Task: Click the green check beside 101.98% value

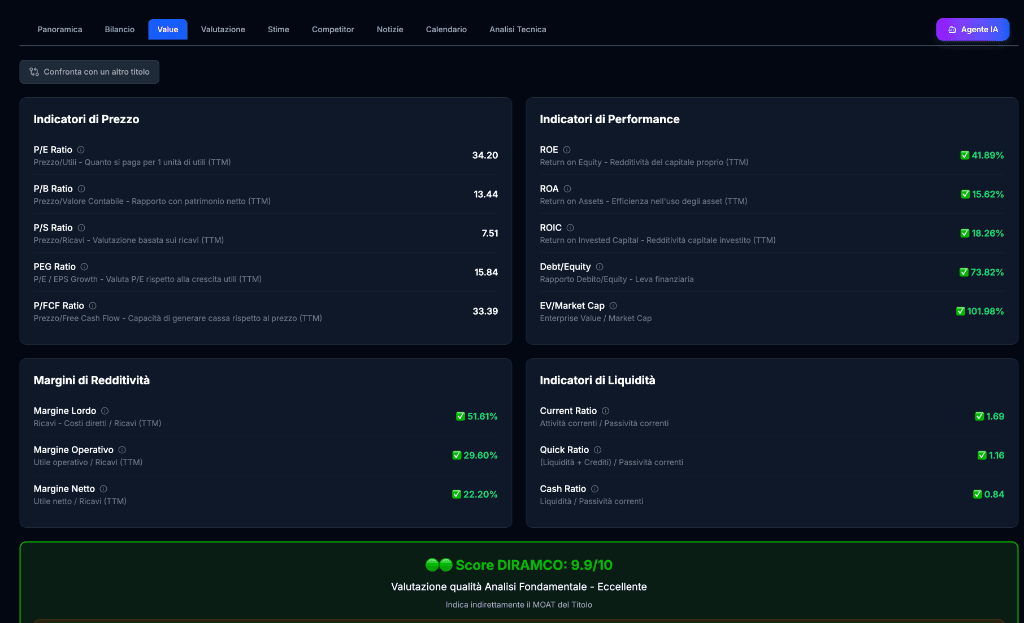Action: click(960, 312)
